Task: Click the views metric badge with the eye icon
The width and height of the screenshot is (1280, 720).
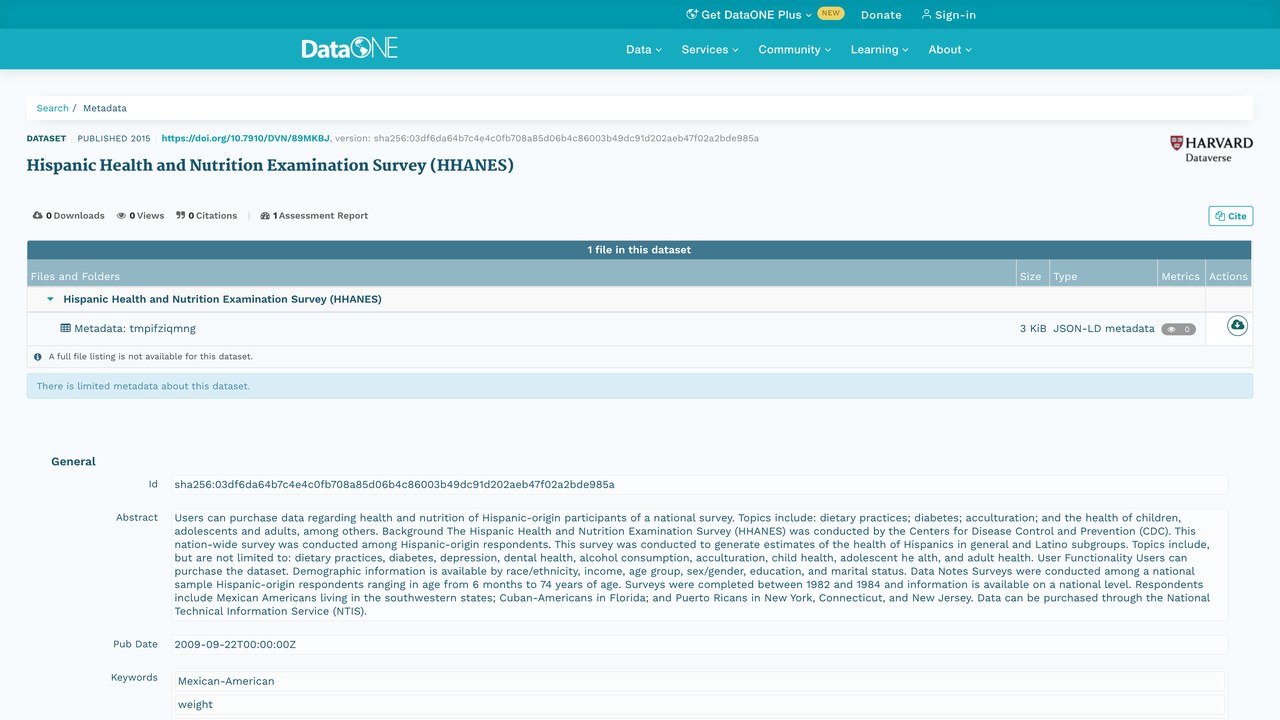Action: tap(1178, 329)
